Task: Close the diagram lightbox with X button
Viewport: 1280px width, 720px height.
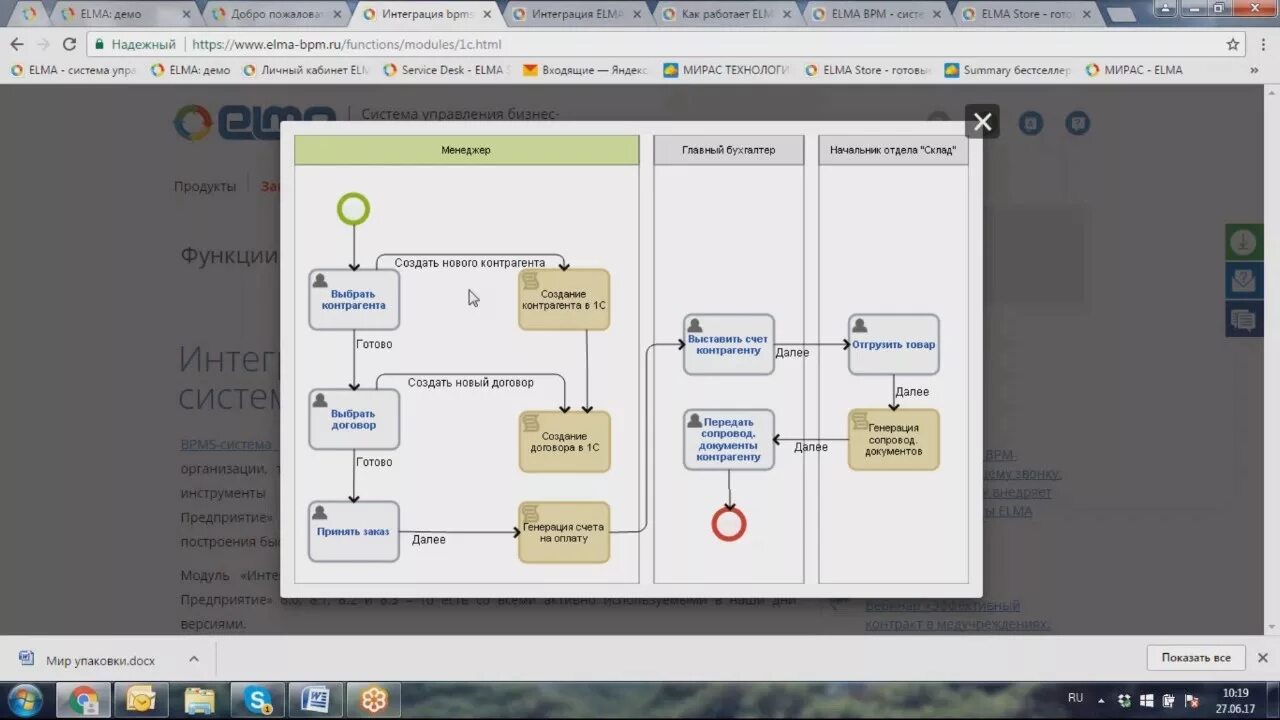Action: coord(982,122)
